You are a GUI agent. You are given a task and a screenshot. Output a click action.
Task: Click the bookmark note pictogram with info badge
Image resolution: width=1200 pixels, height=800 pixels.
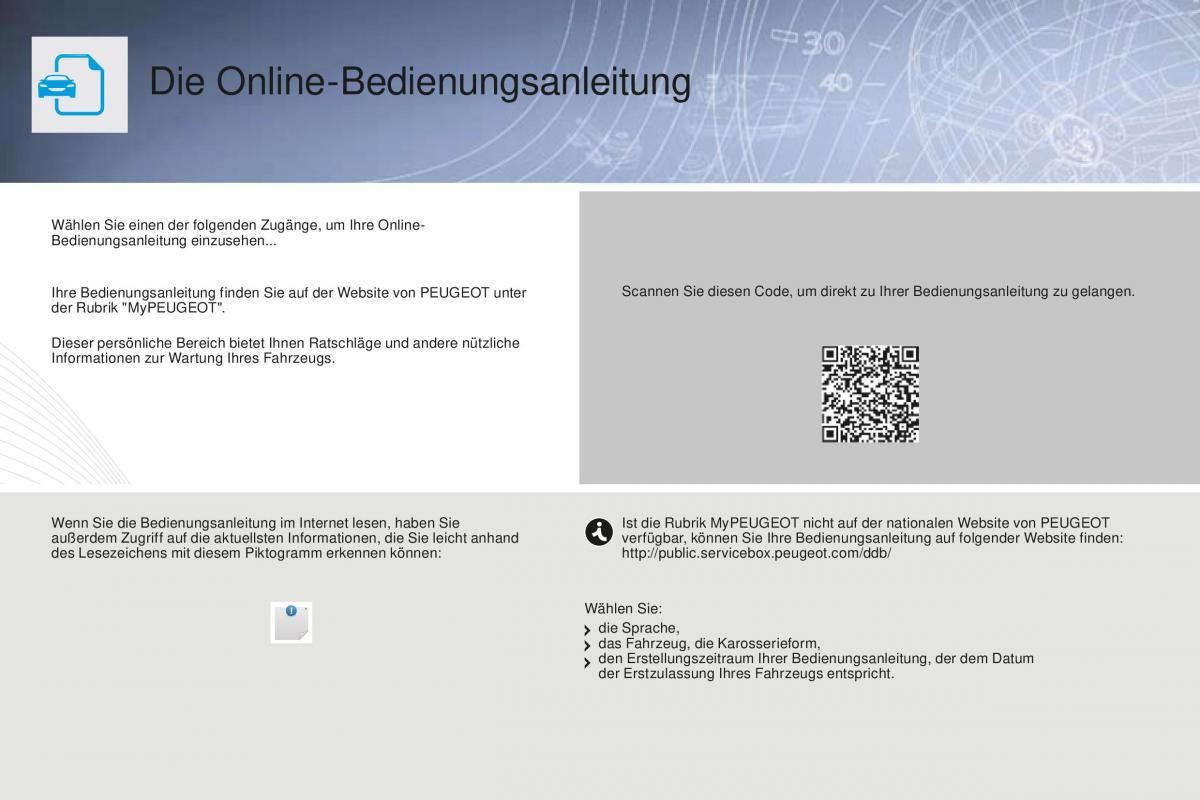pos(291,622)
